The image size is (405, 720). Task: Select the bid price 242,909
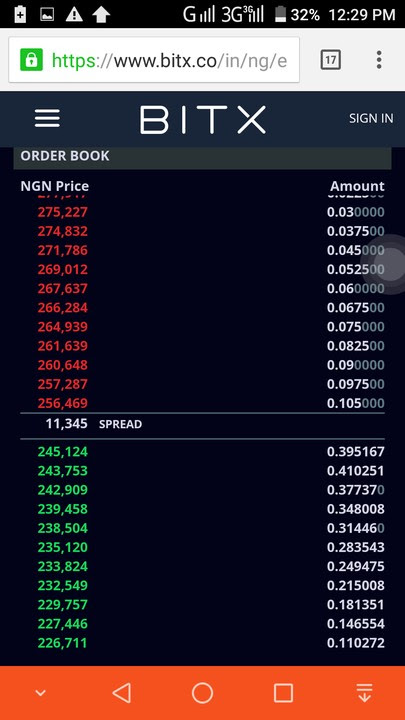pyautogui.click(x=62, y=490)
